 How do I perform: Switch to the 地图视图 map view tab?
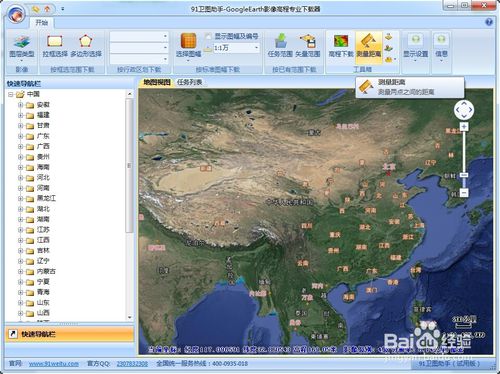[156, 82]
